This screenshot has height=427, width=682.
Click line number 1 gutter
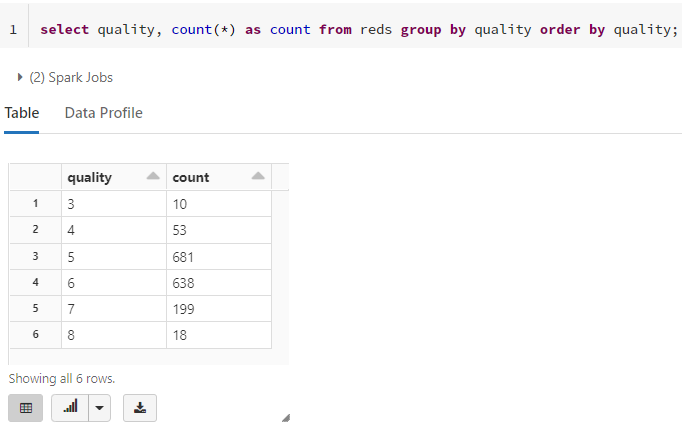(x=13, y=30)
